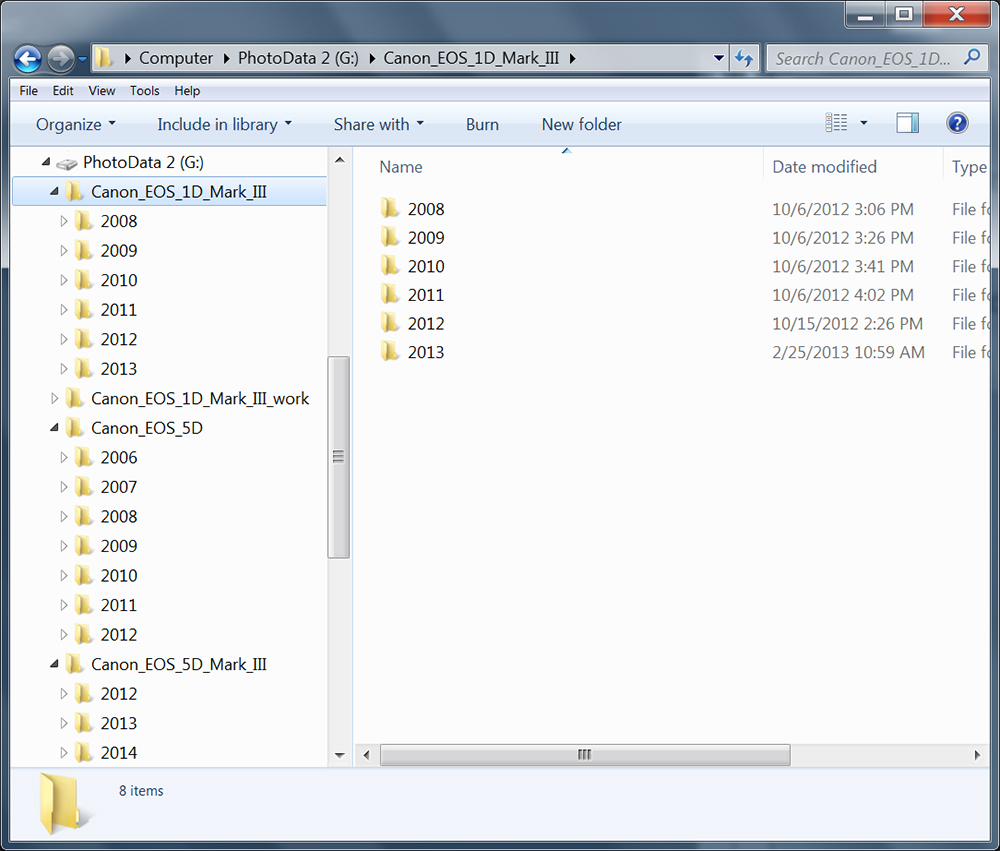Click the 2013 folder icon in file list
The height and width of the screenshot is (851, 1000).
coord(390,352)
